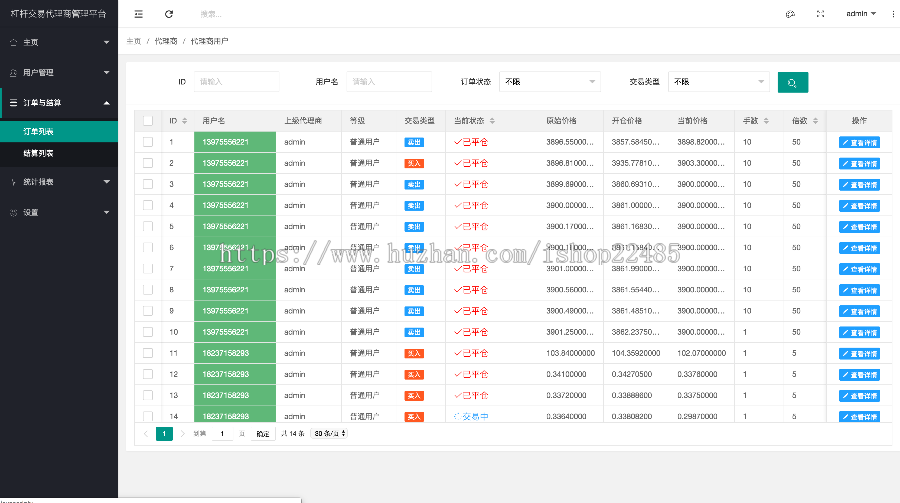
Task: Click 查看详情 button for row 1
Action: pos(859,142)
